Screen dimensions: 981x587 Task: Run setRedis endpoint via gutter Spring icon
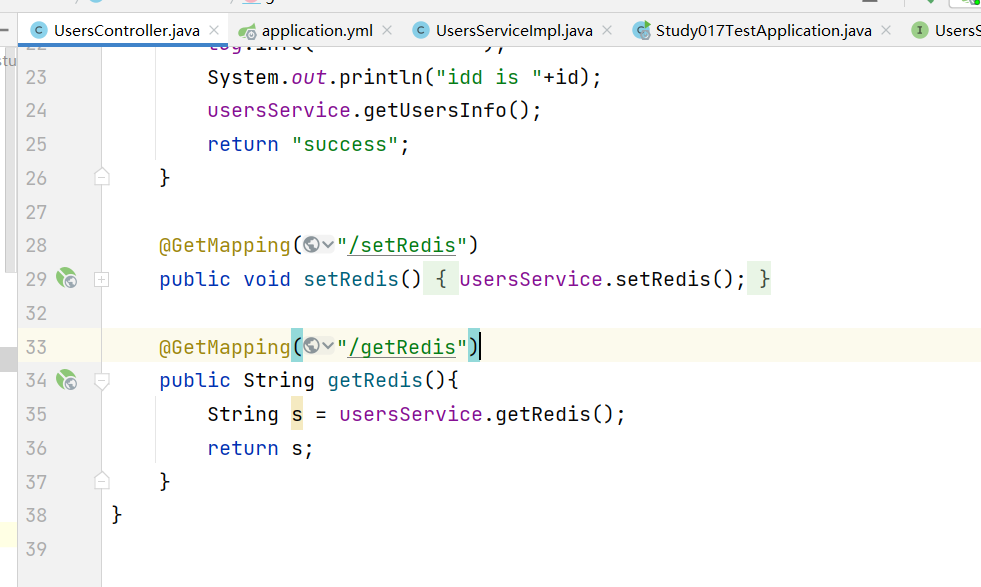tap(66, 278)
